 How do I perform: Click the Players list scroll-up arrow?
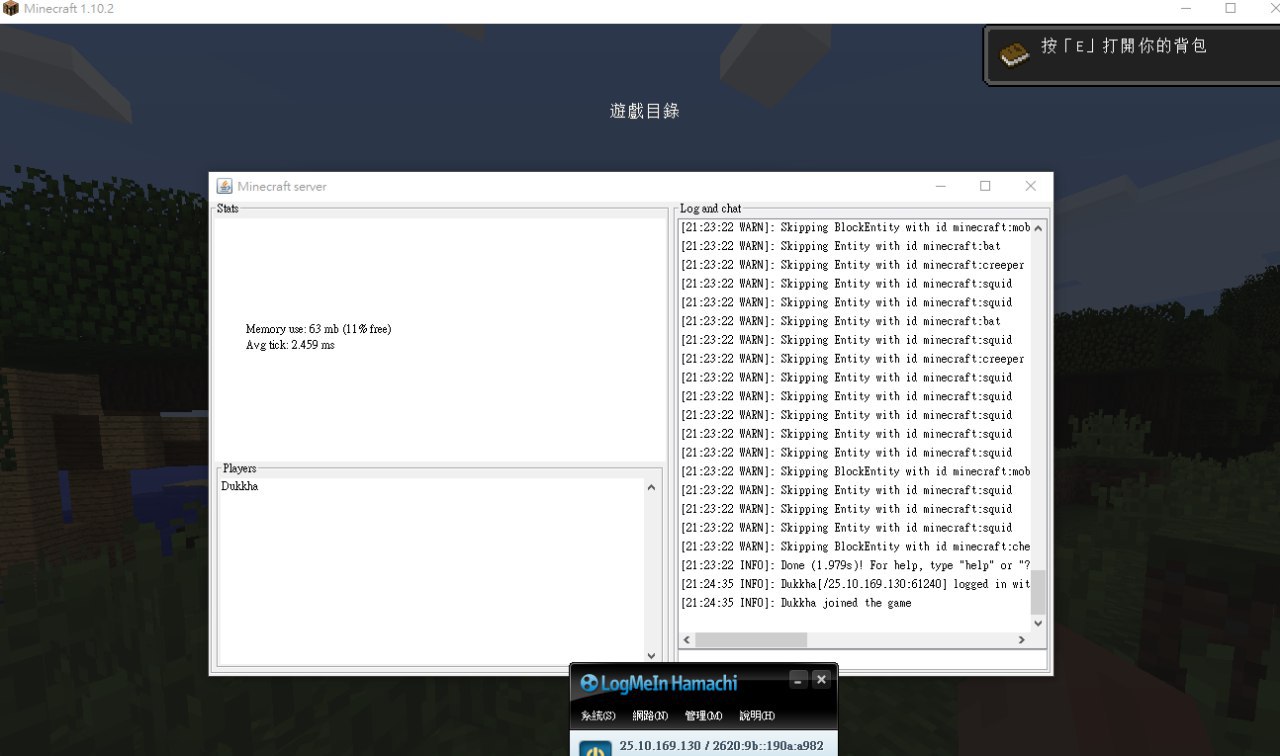tap(651, 488)
